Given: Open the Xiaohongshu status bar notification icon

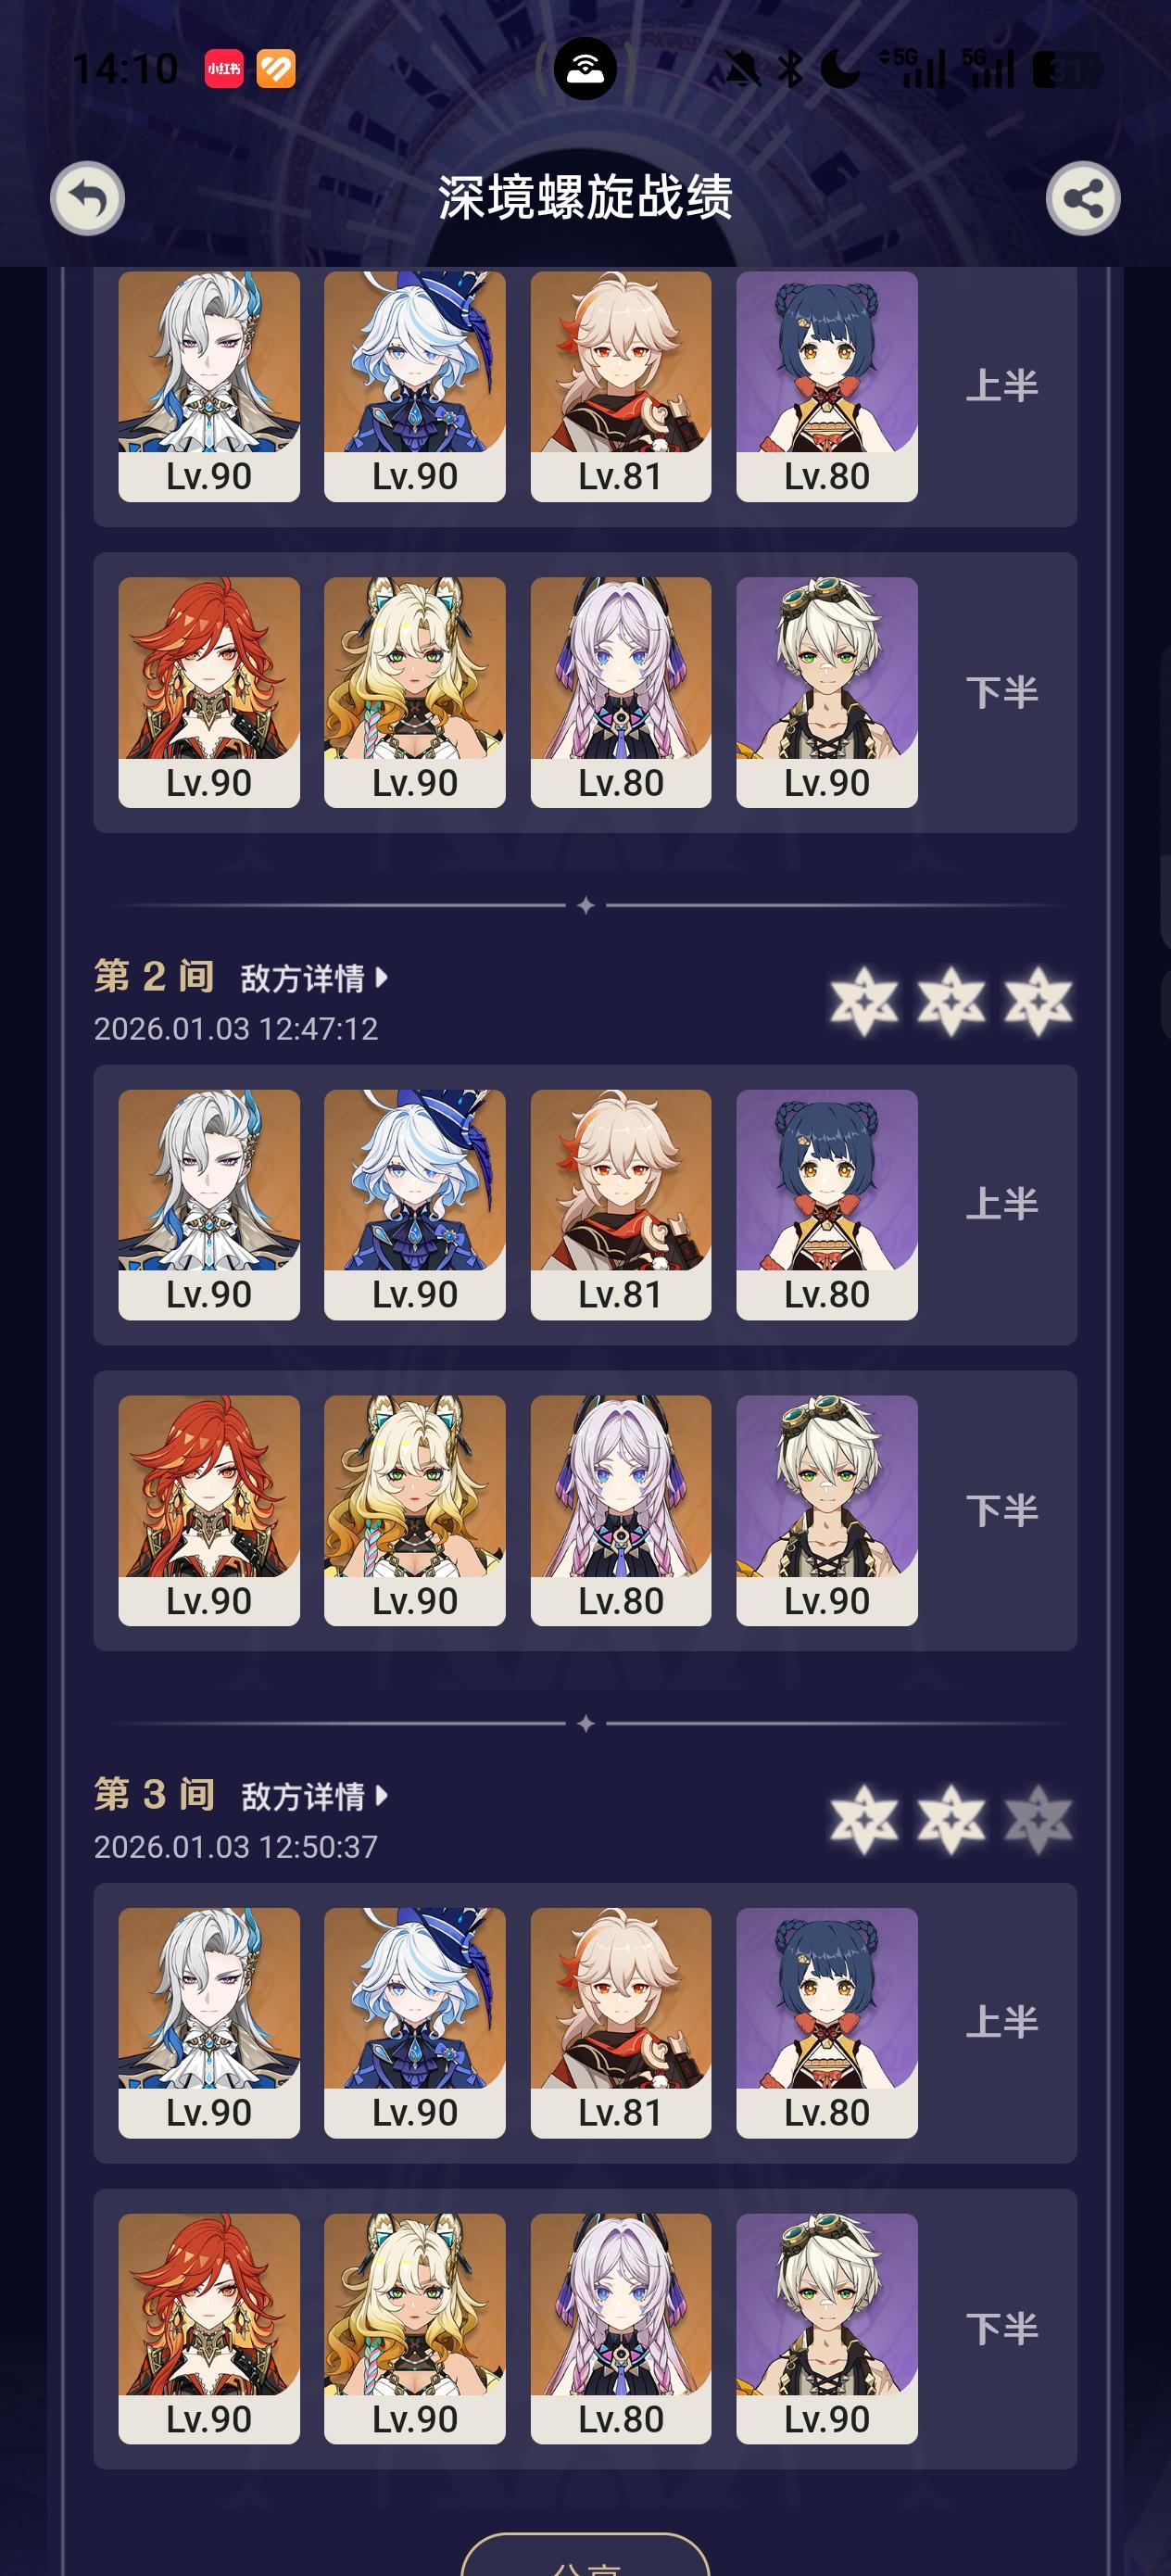Looking at the screenshot, I should [224, 69].
